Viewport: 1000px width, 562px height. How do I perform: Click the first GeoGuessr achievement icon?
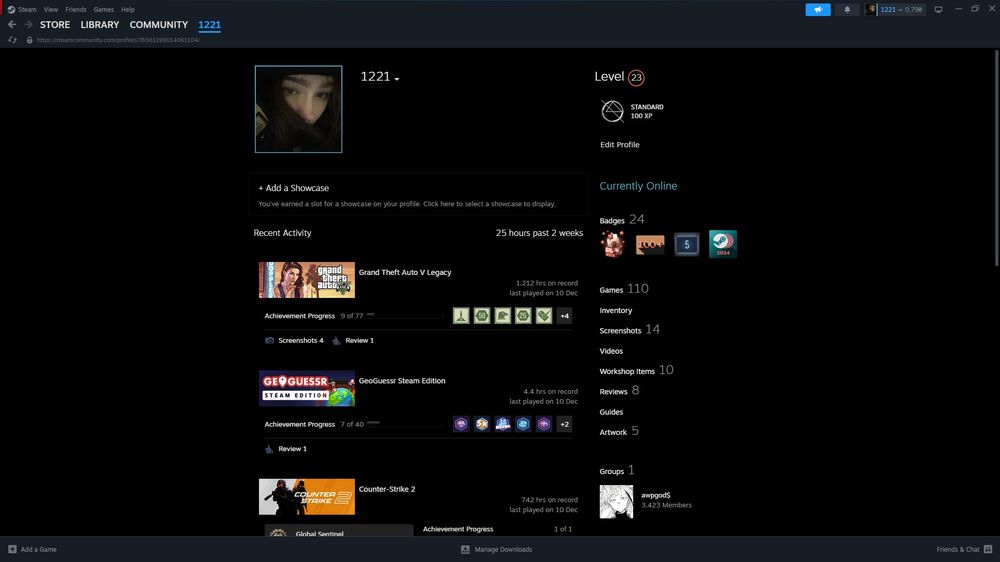coord(461,424)
